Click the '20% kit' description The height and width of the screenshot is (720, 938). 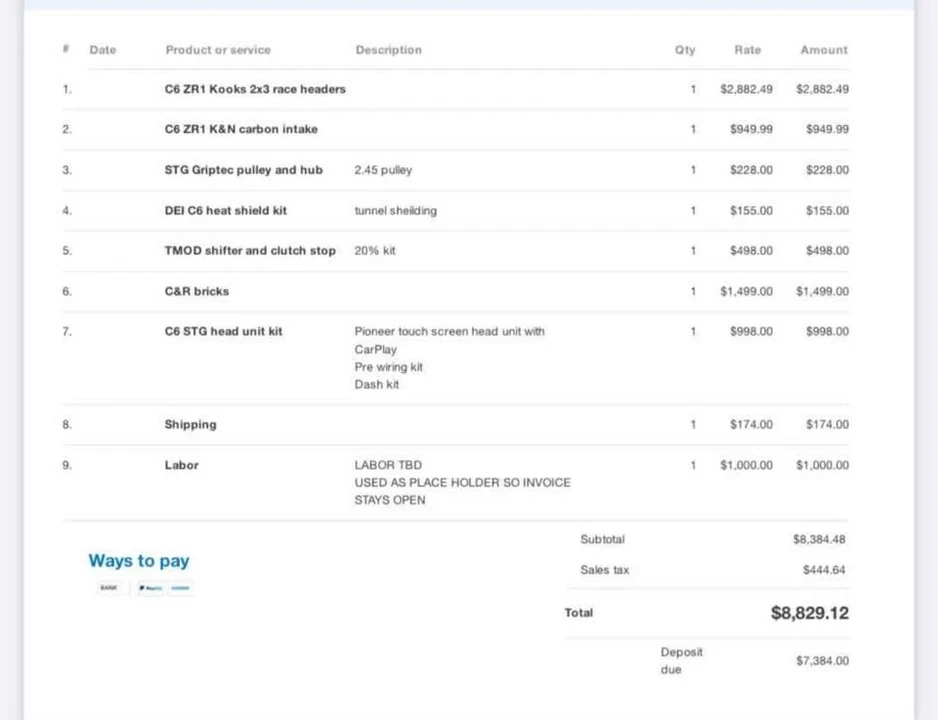click(x=374, y=251)
